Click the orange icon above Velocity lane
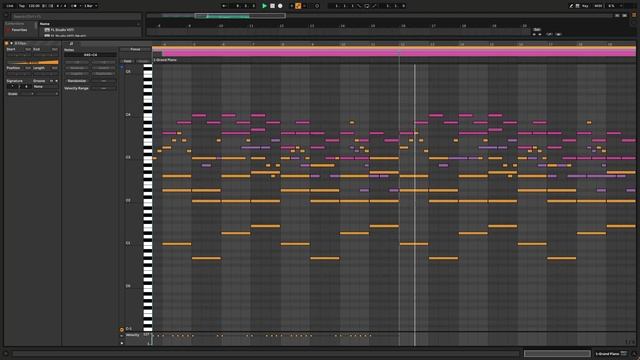Image resolution: width=640 pixels, height=360 pixels. pos(121,329)
